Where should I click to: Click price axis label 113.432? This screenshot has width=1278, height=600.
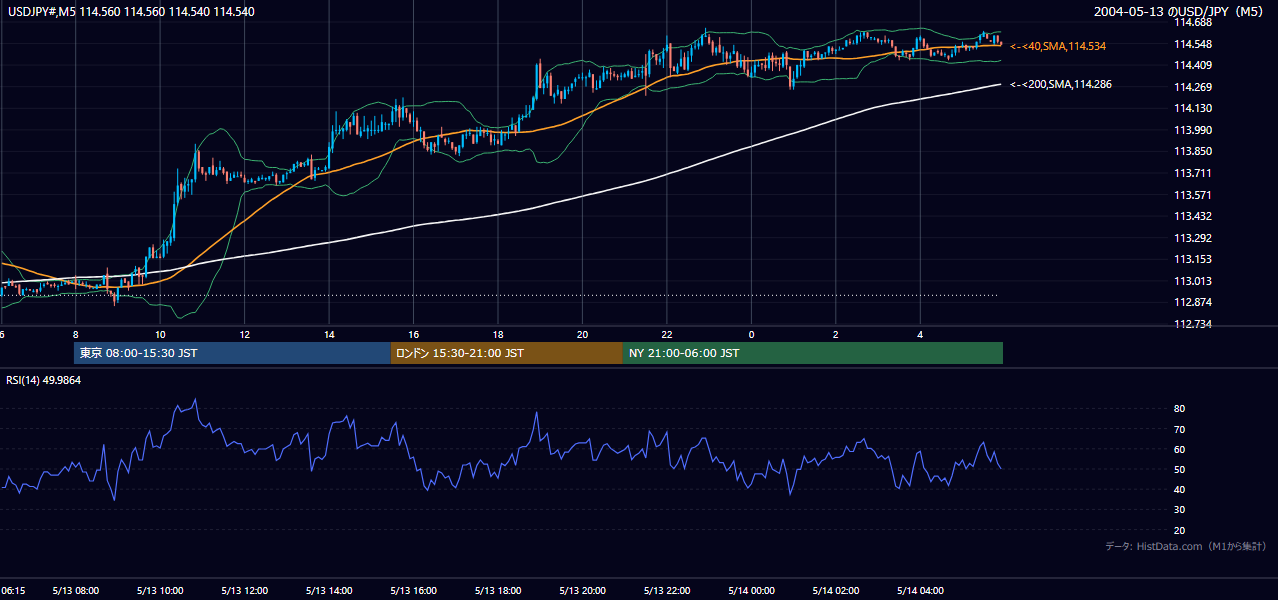click(x=1192, y=216)
